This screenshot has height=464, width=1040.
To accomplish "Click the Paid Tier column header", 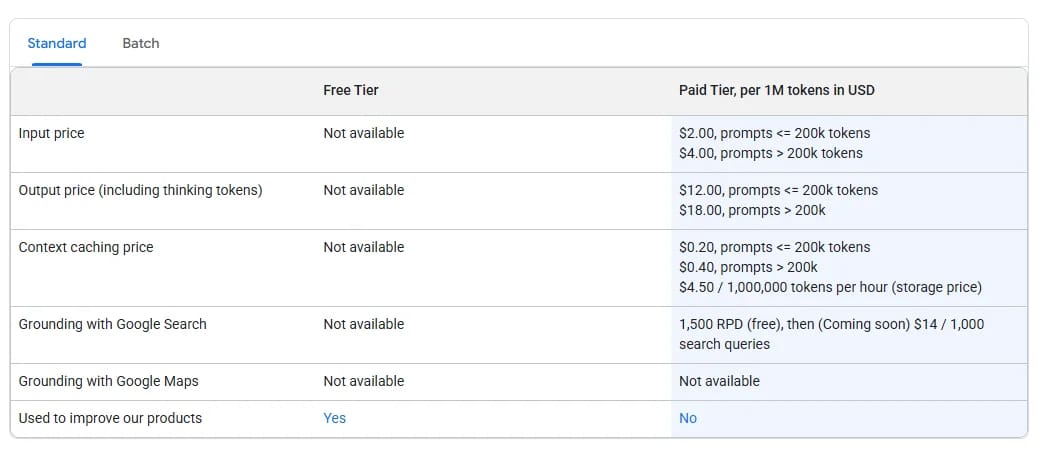I will (x=776, y=90).
